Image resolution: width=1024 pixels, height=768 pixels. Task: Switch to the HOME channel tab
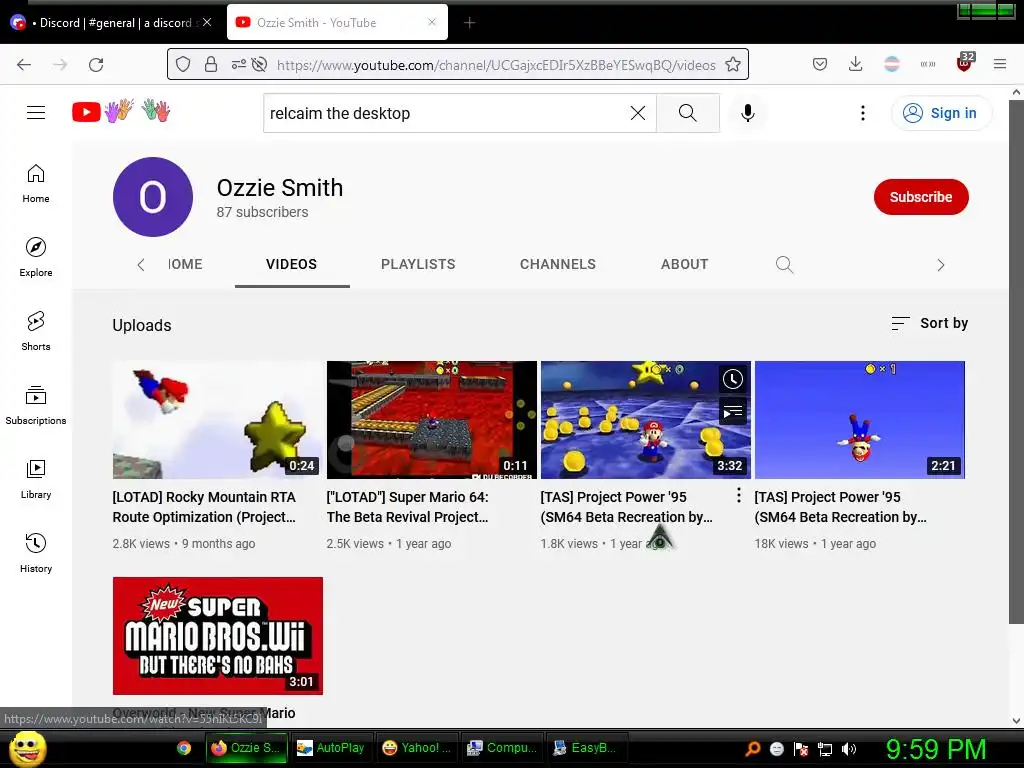point(185,264)
